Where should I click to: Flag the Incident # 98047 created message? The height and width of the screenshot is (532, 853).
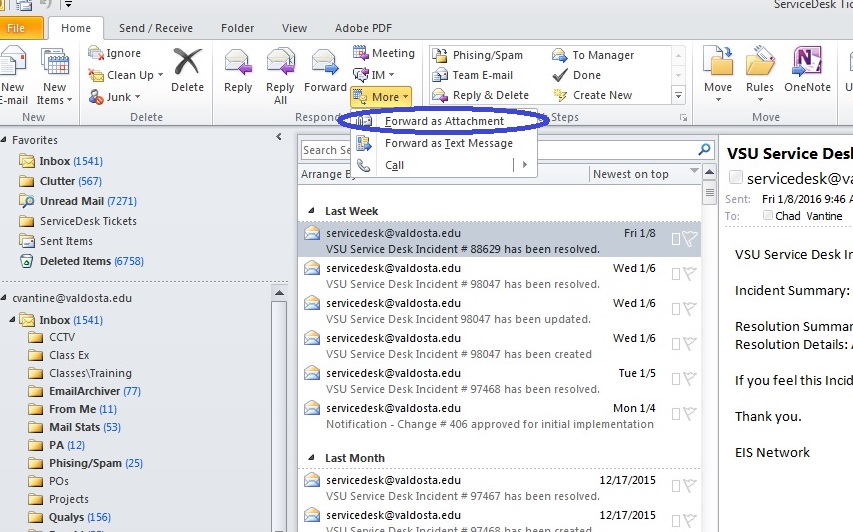click(690, 343)
